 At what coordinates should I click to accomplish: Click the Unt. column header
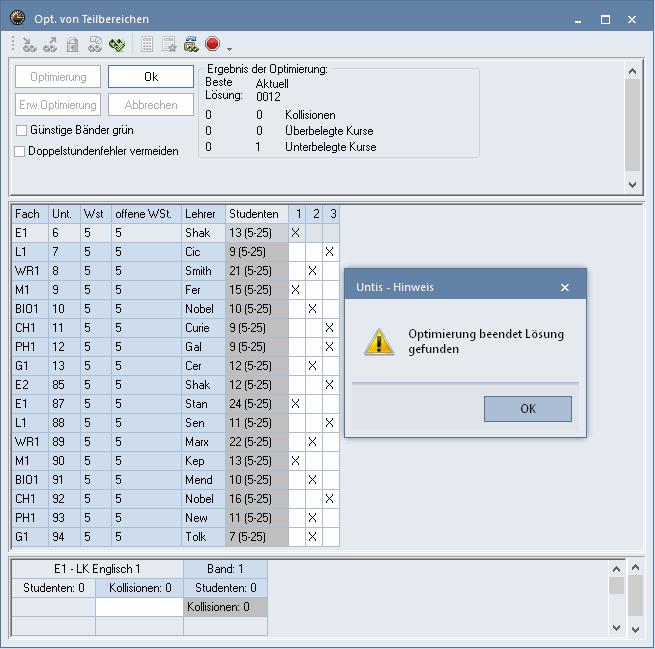pos(64,214)
